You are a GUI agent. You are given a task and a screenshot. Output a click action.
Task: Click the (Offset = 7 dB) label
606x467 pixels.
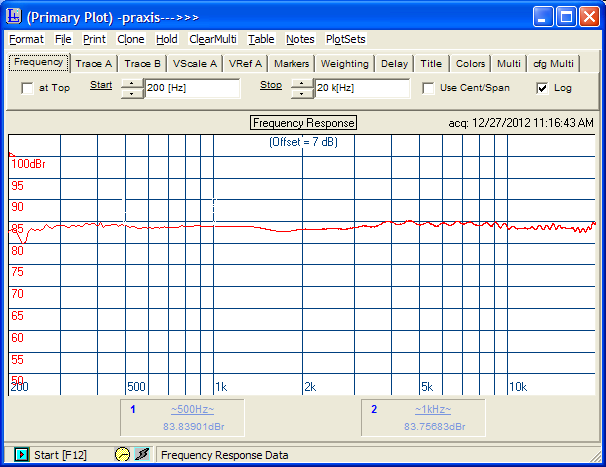tap(303, 142)
